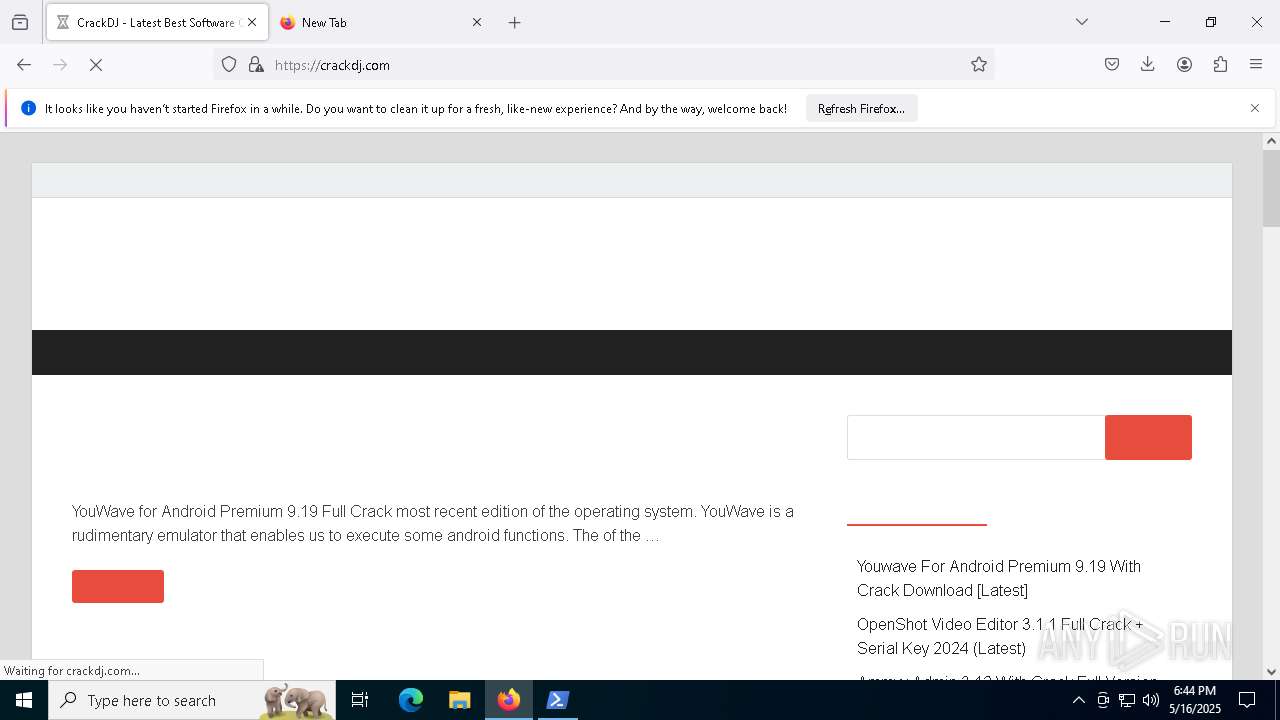This screenshot has width=1280, height=720.
Task: Open Firefox application menu
Action: pyautogui.click(x=1256, y=65)
